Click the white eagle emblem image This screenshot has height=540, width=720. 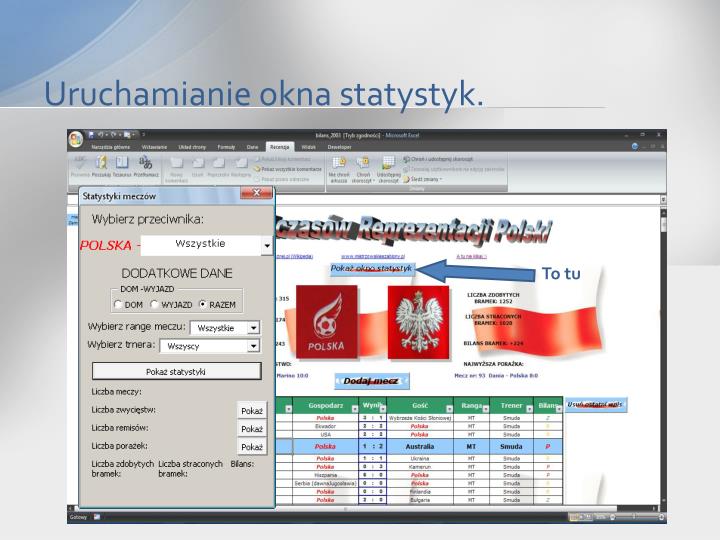pos(418,322)
